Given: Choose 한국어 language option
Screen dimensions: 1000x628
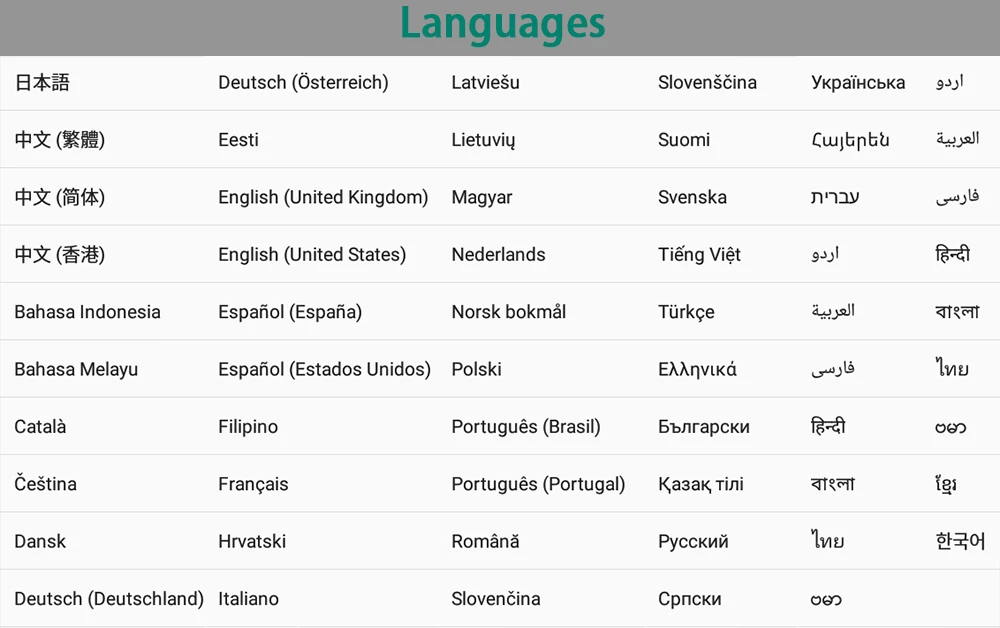Looking at the screenshot, I should (x=960, y=541).
